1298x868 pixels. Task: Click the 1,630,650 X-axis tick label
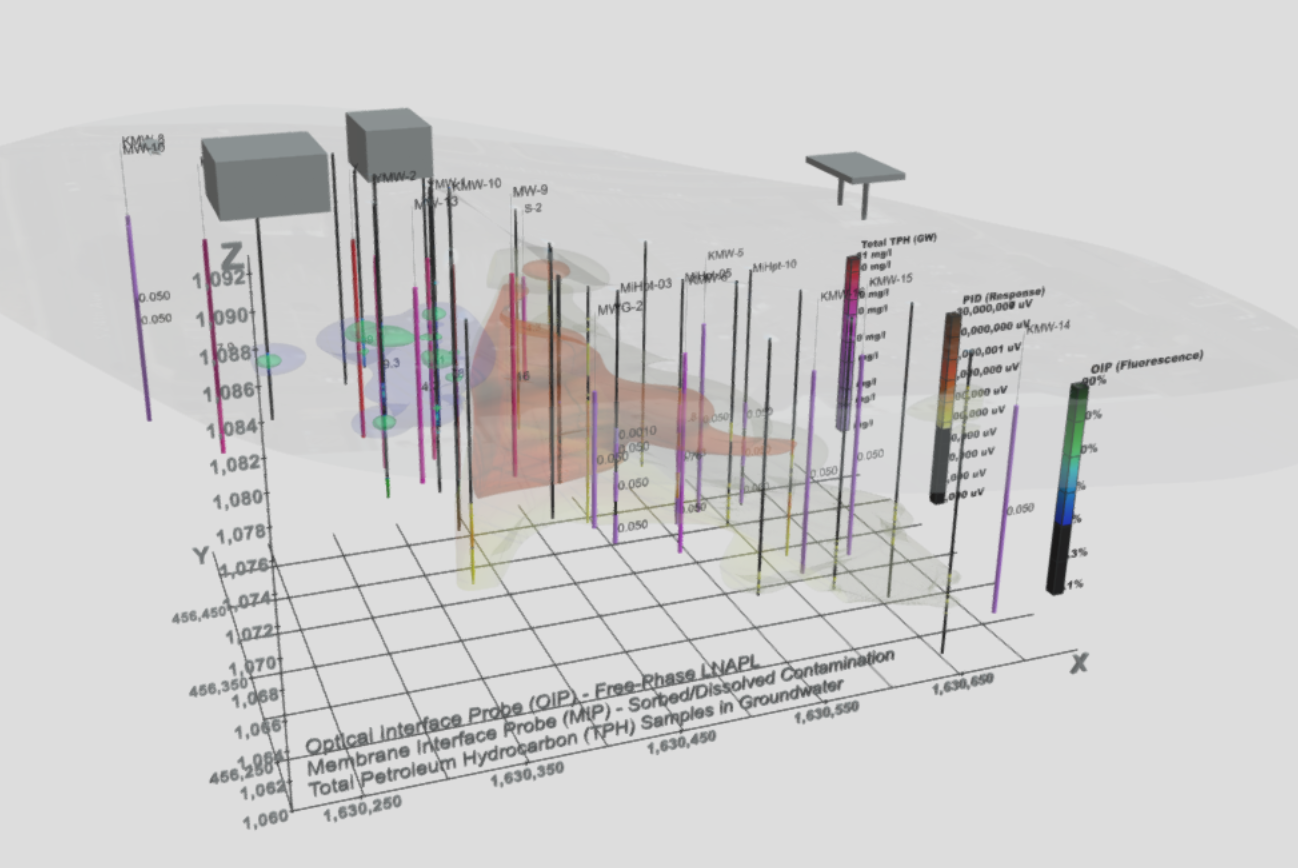pyautogui.click(x=963, y=685)
